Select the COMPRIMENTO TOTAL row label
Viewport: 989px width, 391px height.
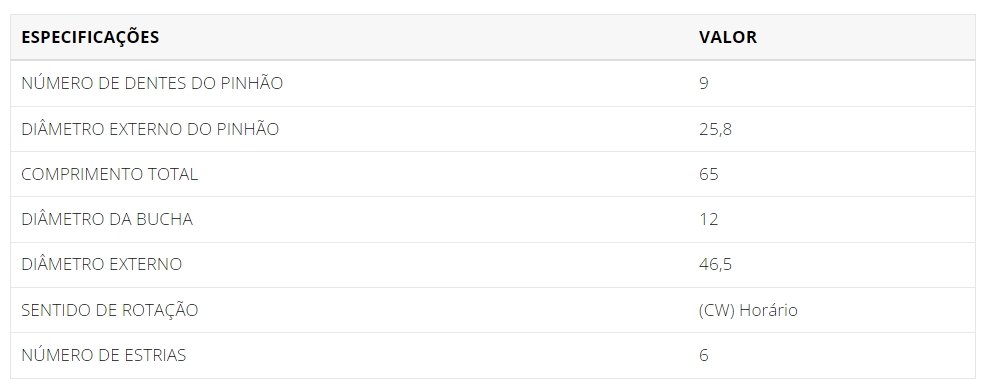click(110, 174)
